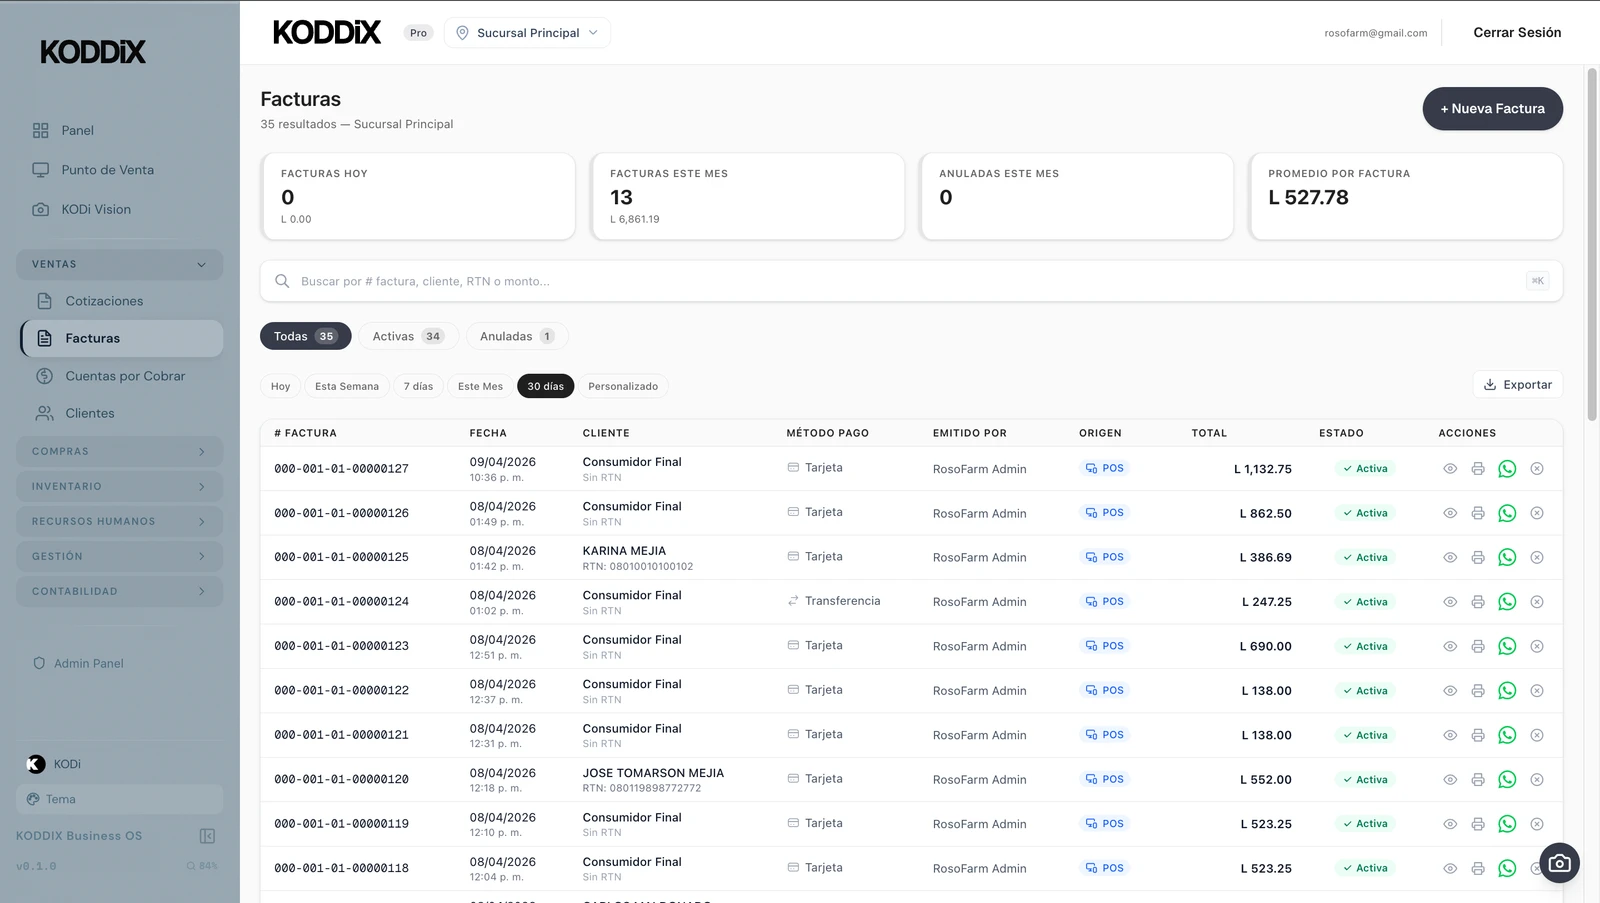Viewport: 1600px width, 903px height.
Task: Show the Anuladas invoices tab
Action: pyautogui.click(x=516, y=337)
